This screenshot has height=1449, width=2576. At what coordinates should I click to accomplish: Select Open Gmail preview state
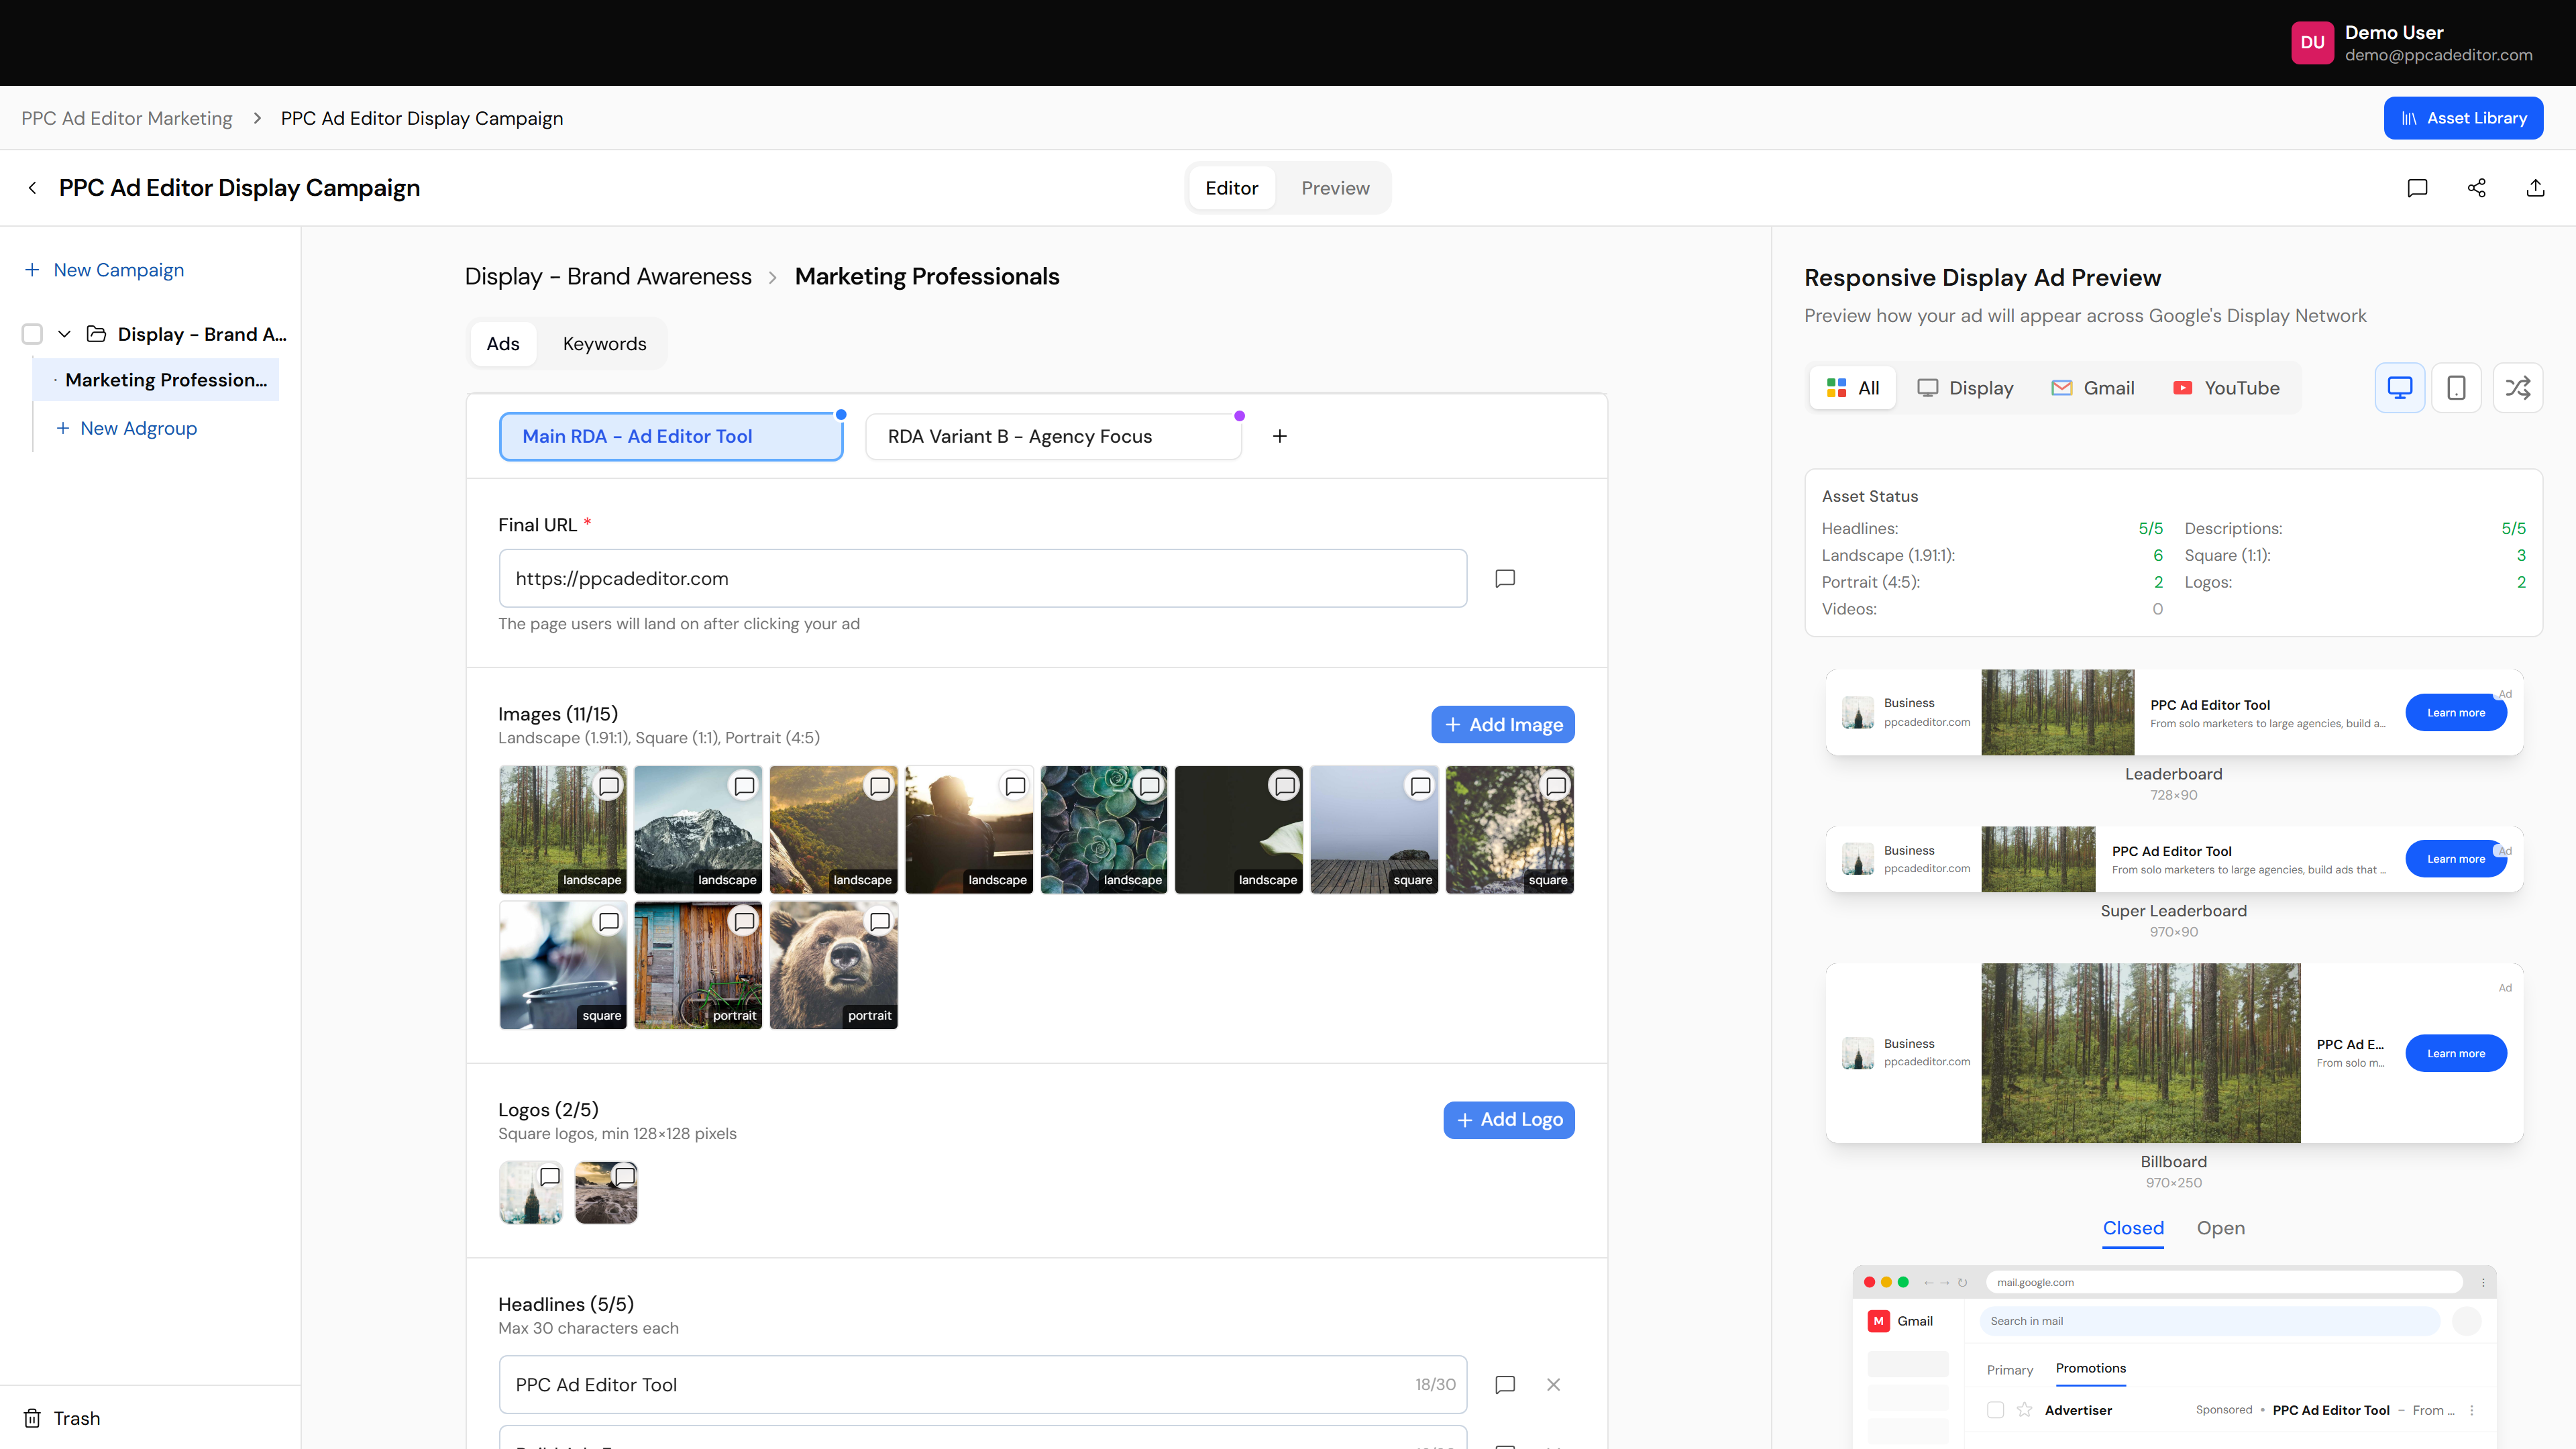point(2220,1228)
